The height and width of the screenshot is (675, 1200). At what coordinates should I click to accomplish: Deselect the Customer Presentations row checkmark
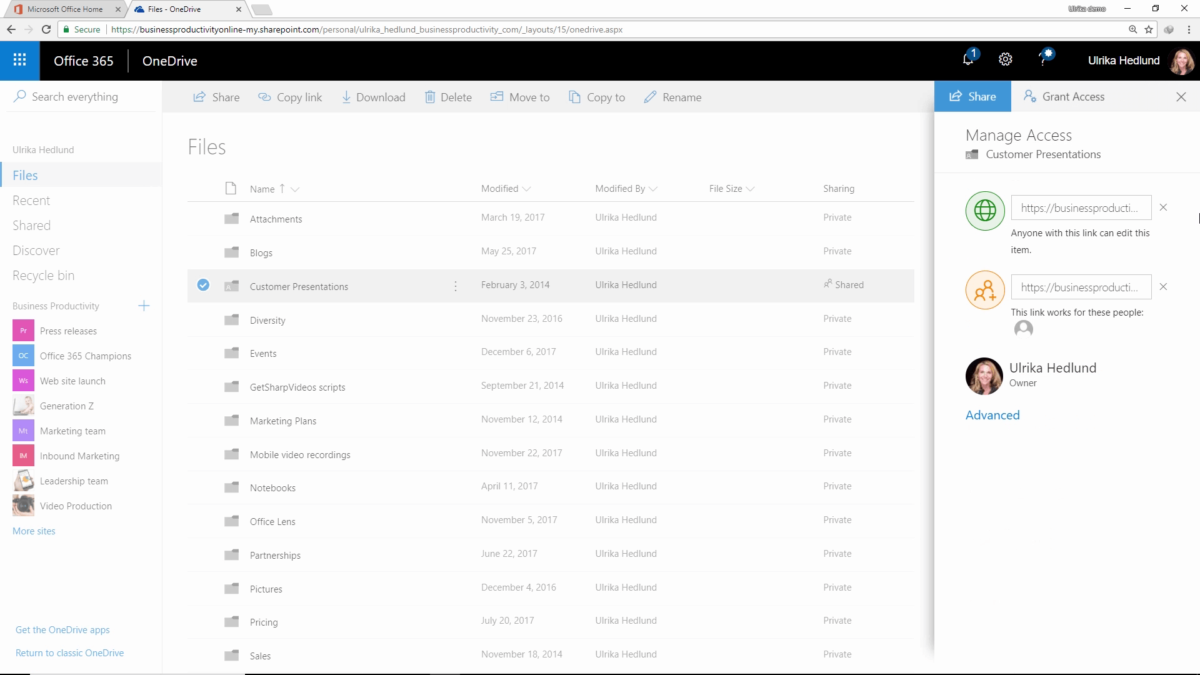203,285
